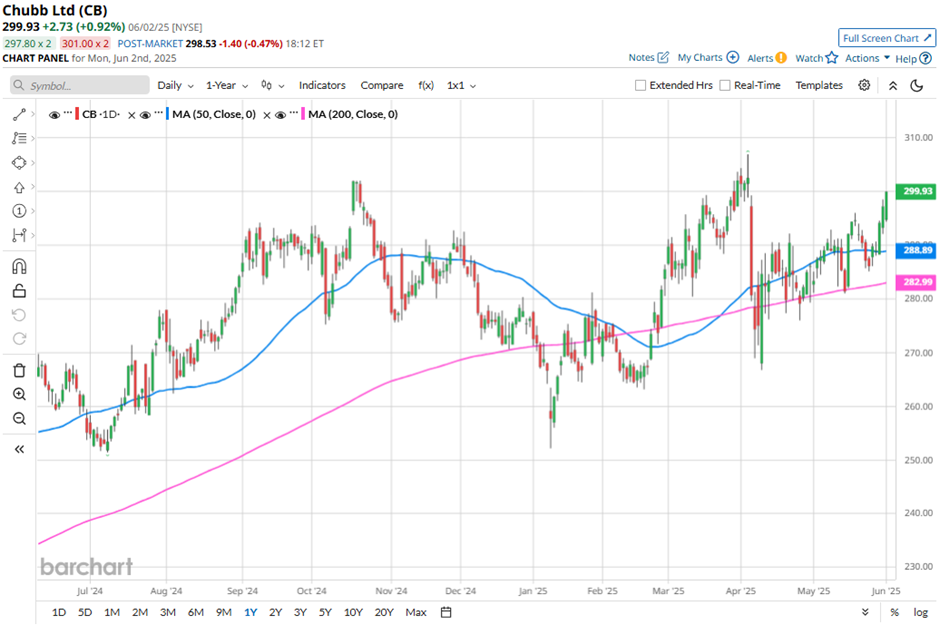Click the 299.93 current price label
940x625 pixels.
(x=916, y=191)
